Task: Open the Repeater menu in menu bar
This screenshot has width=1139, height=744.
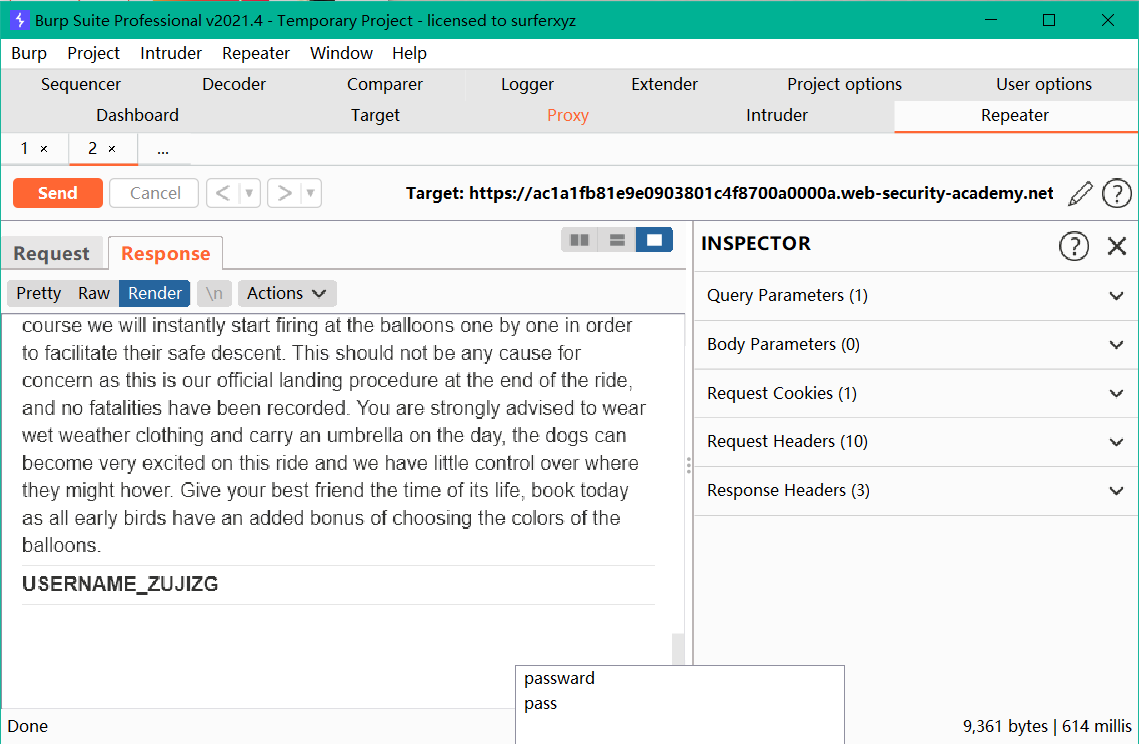Action: [x=256, y=54]
